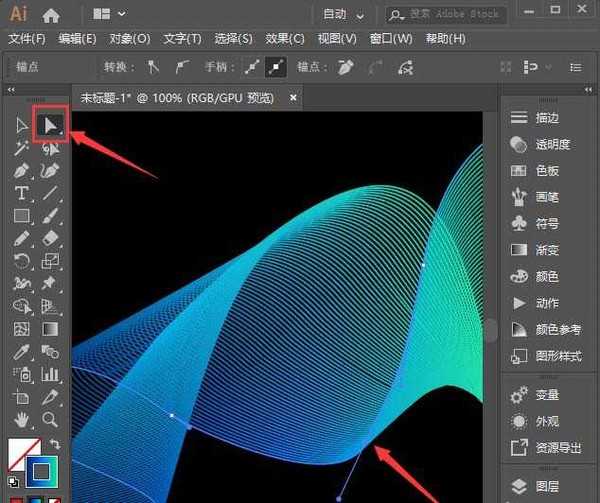Convert selected anchor to corner point

[153, 68]
